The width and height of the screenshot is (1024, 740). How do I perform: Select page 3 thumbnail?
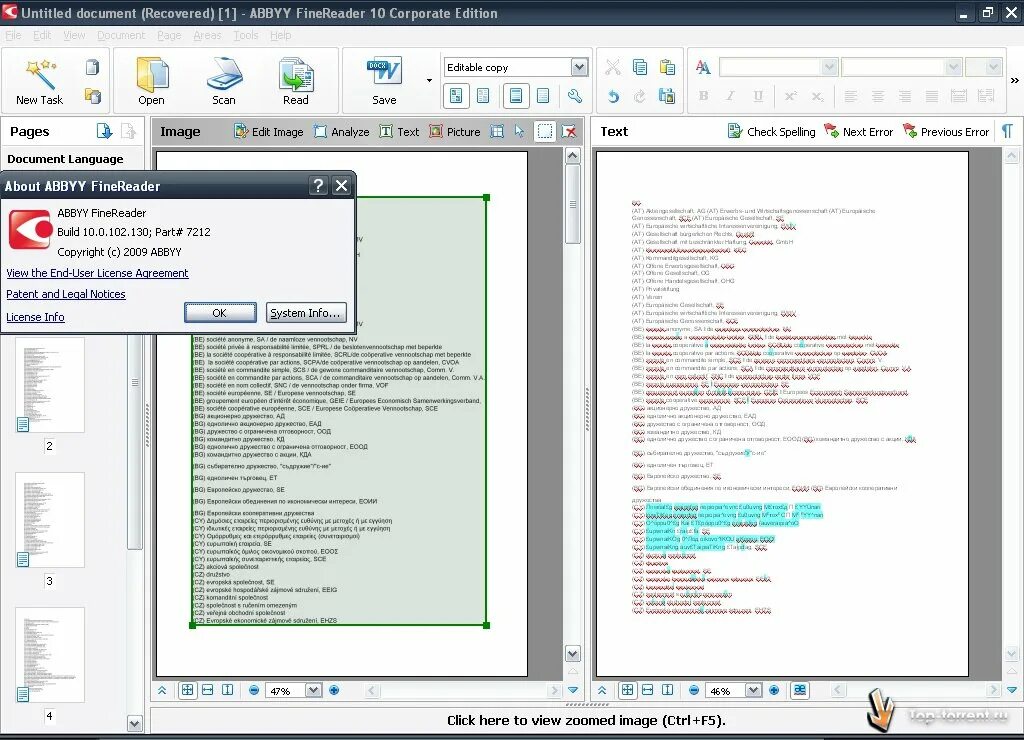tap(50, 520)
